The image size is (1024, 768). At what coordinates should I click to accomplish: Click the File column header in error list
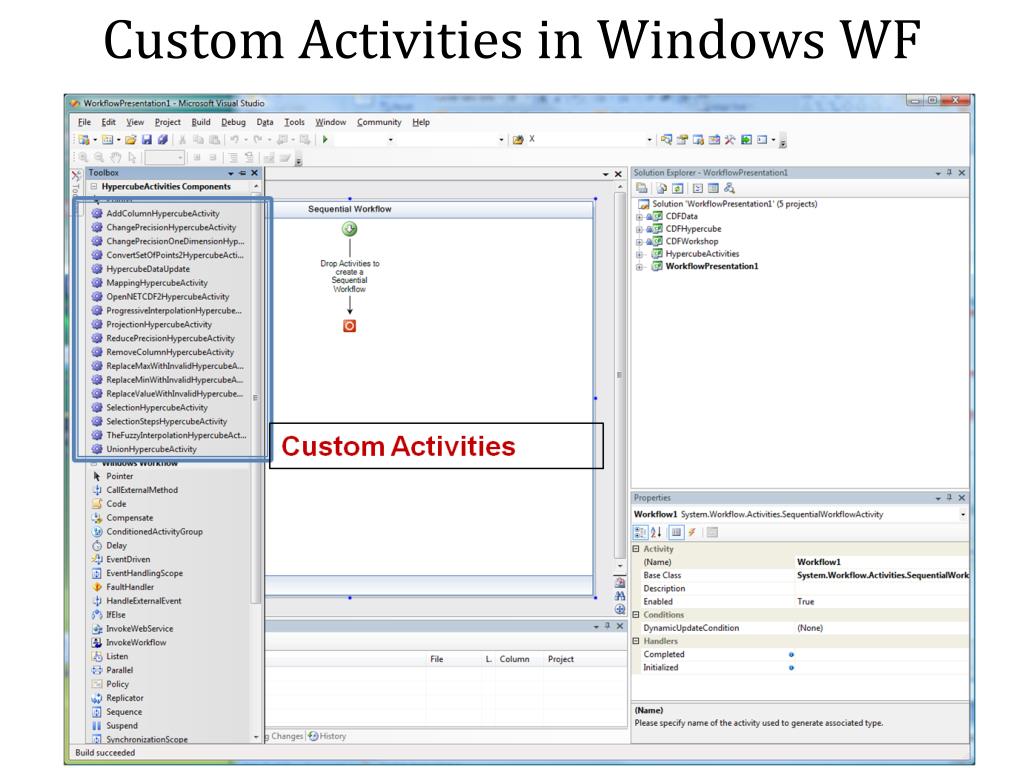[x=436, y=659]
